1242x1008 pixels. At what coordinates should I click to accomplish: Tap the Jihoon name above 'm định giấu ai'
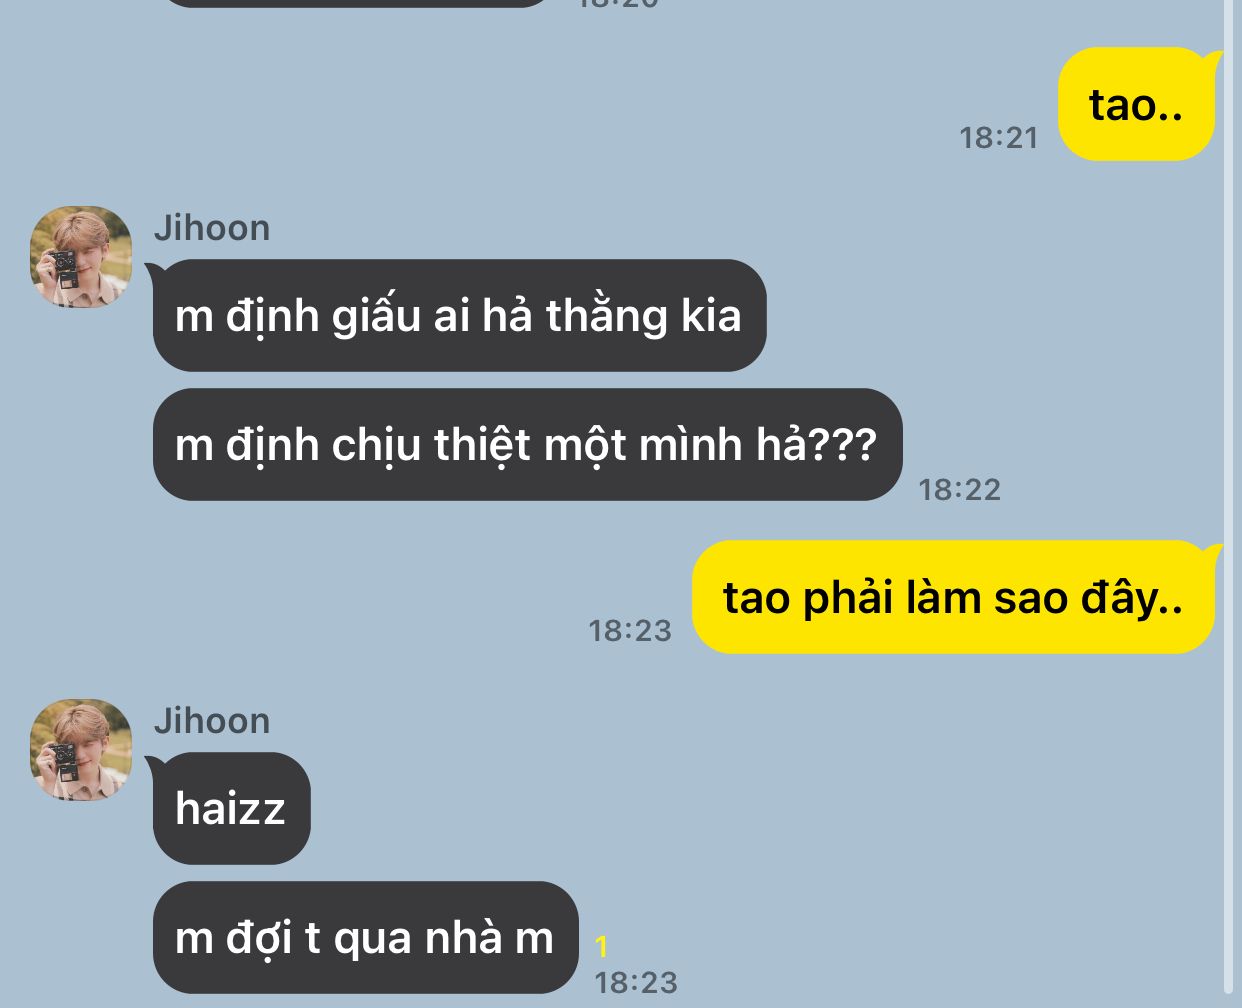(x=212, y=228)
